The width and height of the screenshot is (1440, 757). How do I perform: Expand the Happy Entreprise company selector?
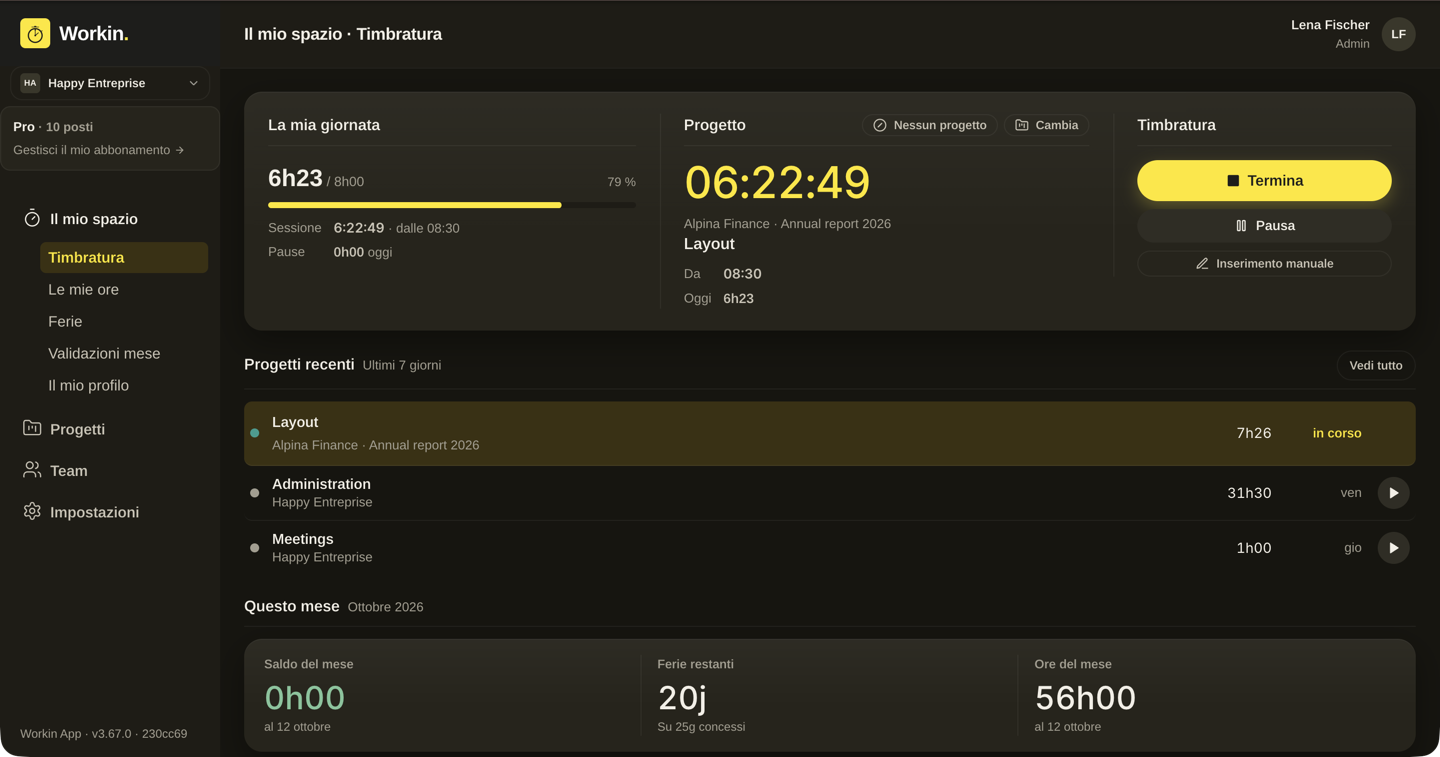[x=110, y=83]
